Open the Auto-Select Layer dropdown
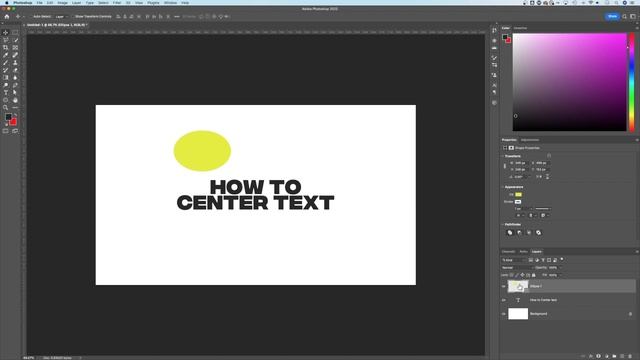Viewport: 640px width, 360px height. tap(61, 17)
